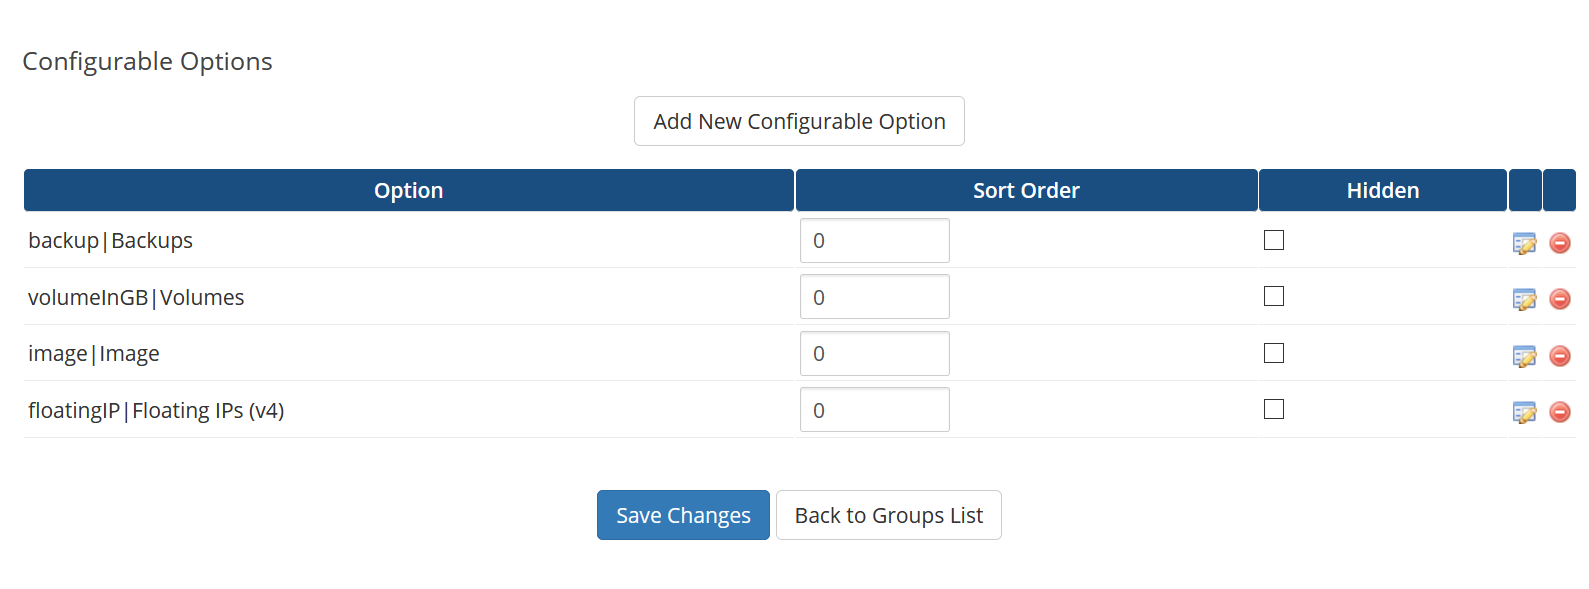
Task: Click Add New Configurable Option button
Action: click(x=799, y=121)
